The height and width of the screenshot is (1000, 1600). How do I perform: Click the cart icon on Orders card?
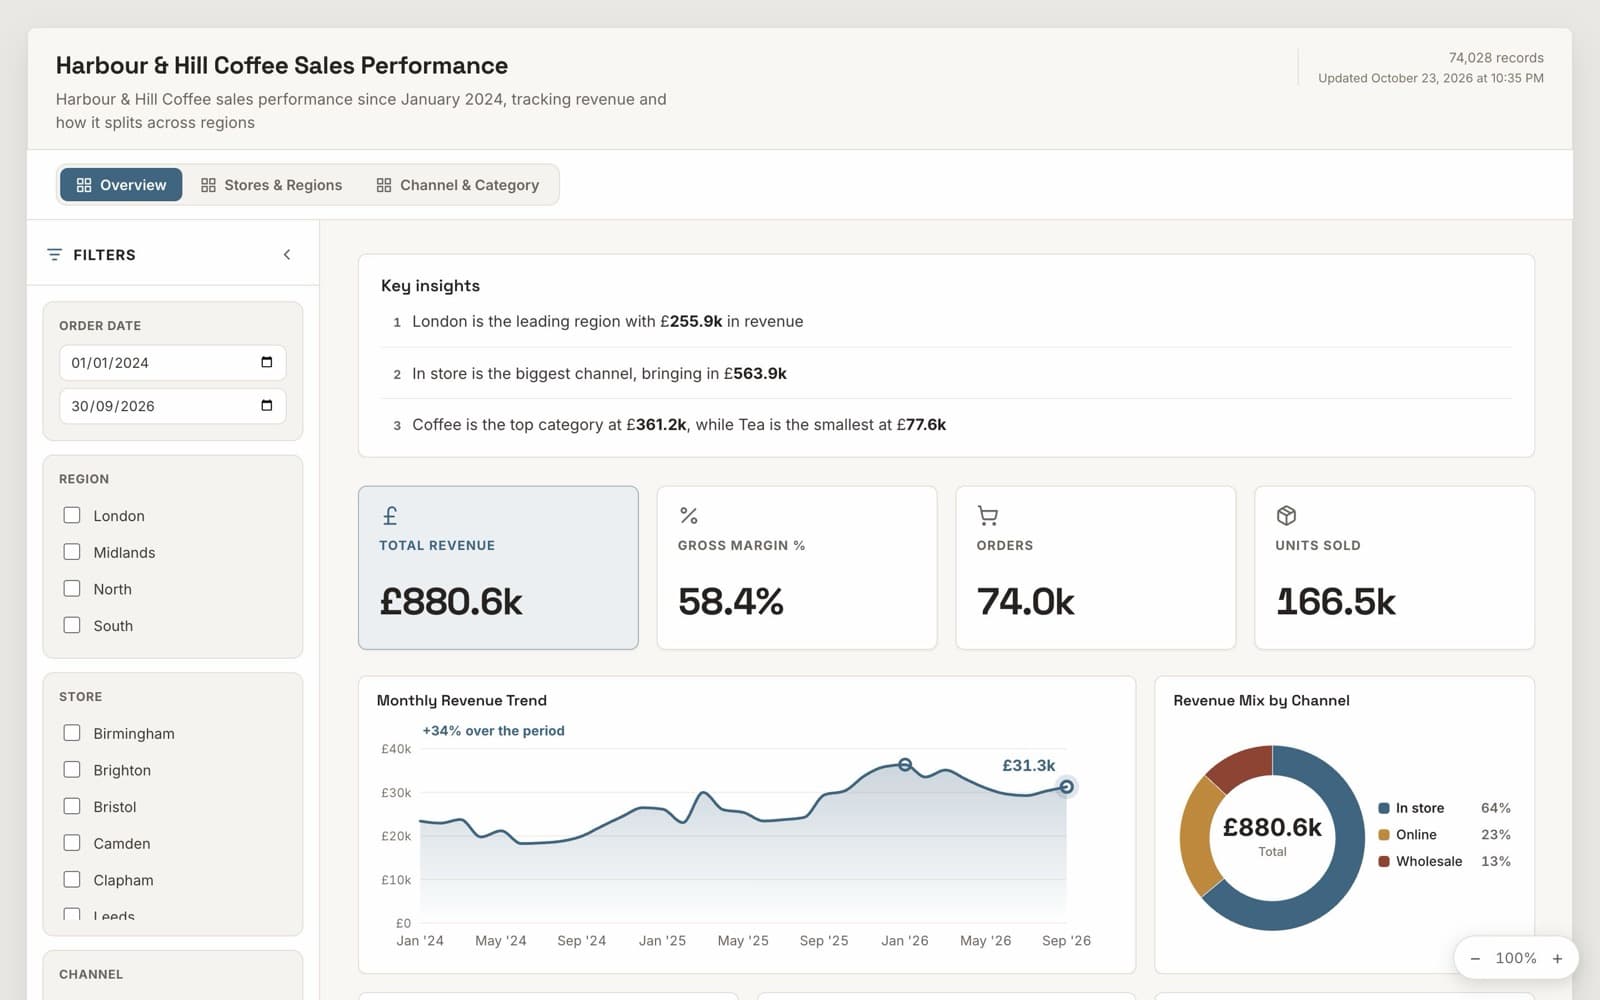pos(988,516)
